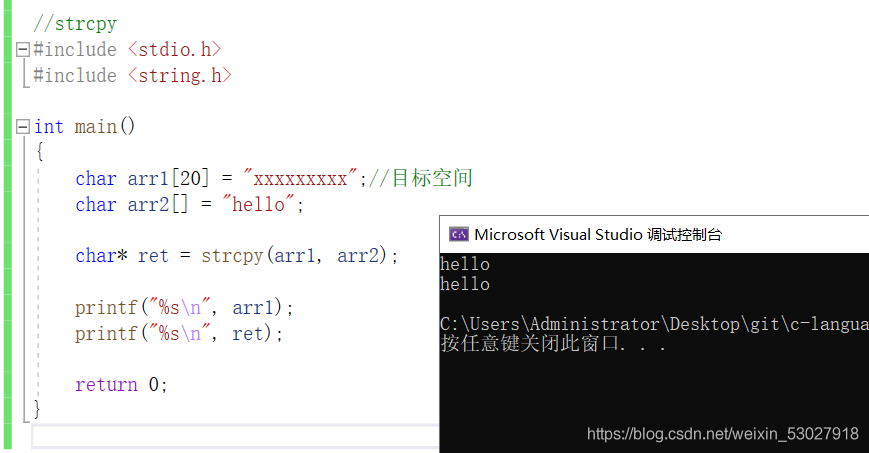Click the return 0 statement
The width and height of the screenshot is (869, 453).
(121, 385)
